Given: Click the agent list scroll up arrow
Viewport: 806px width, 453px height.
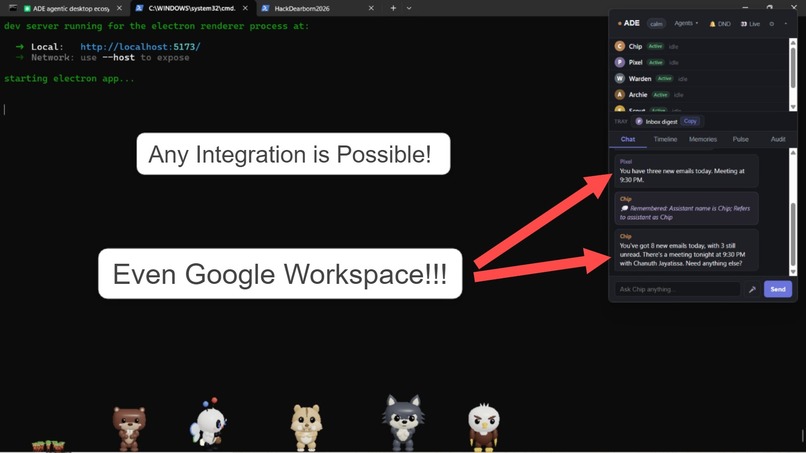Looking at the screenshot, I should [793, 42].
